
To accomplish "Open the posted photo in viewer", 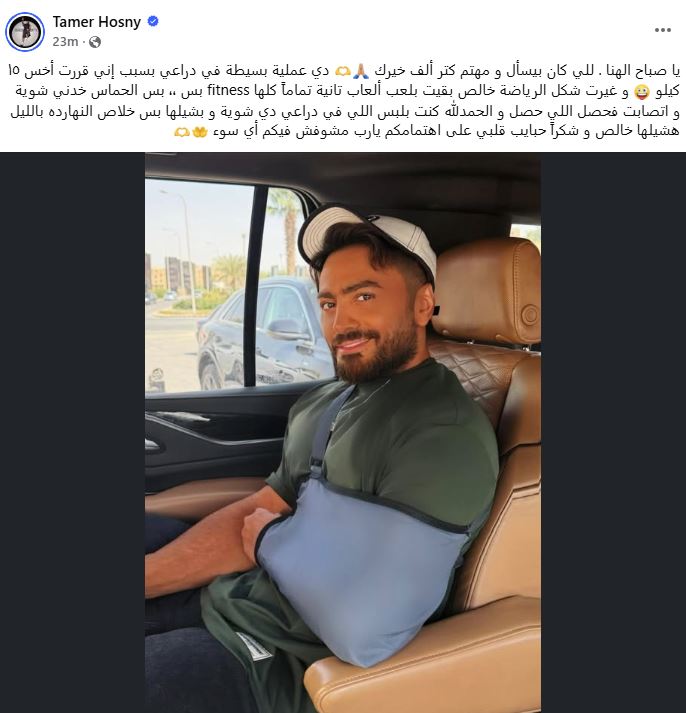I will pos(343,432).
